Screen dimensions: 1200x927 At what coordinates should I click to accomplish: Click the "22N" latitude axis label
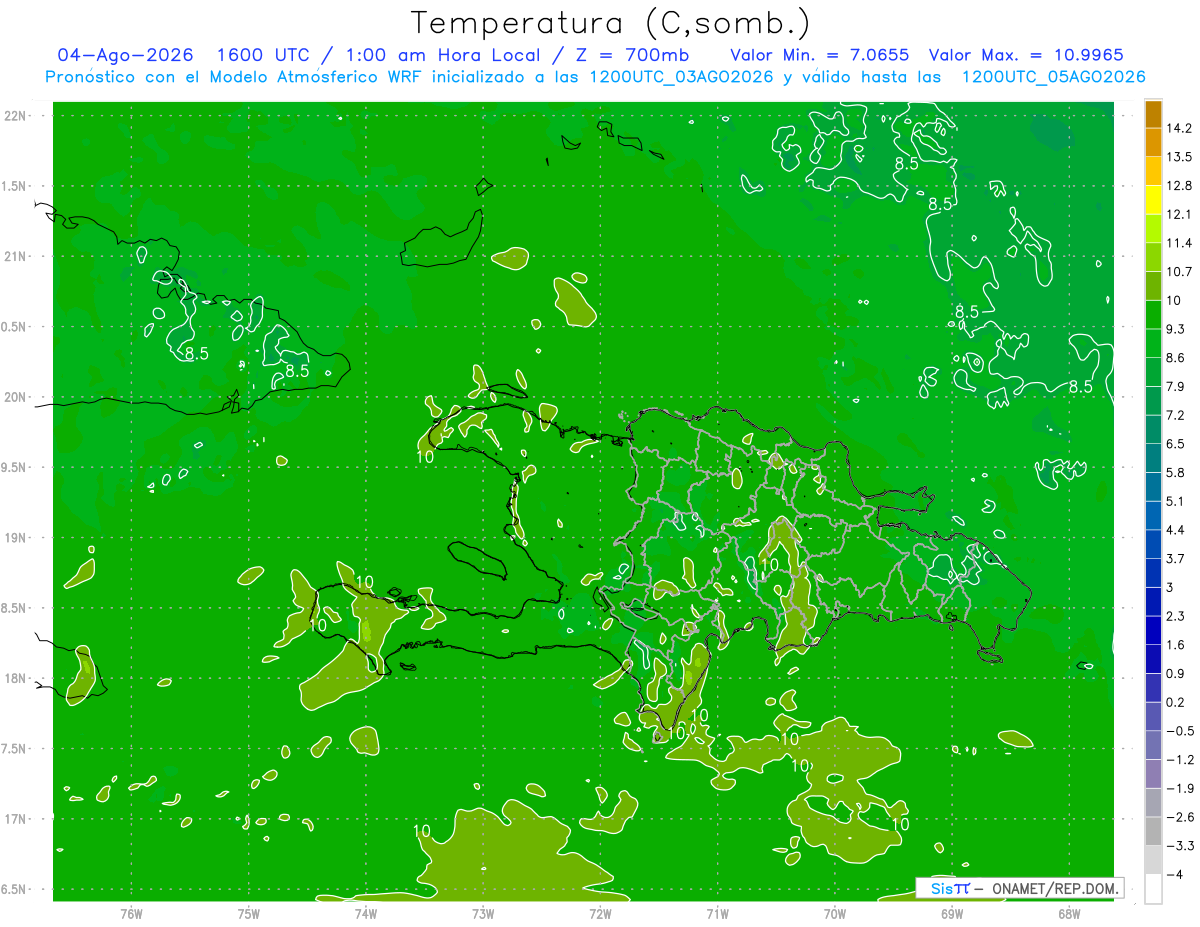point(16,116)
